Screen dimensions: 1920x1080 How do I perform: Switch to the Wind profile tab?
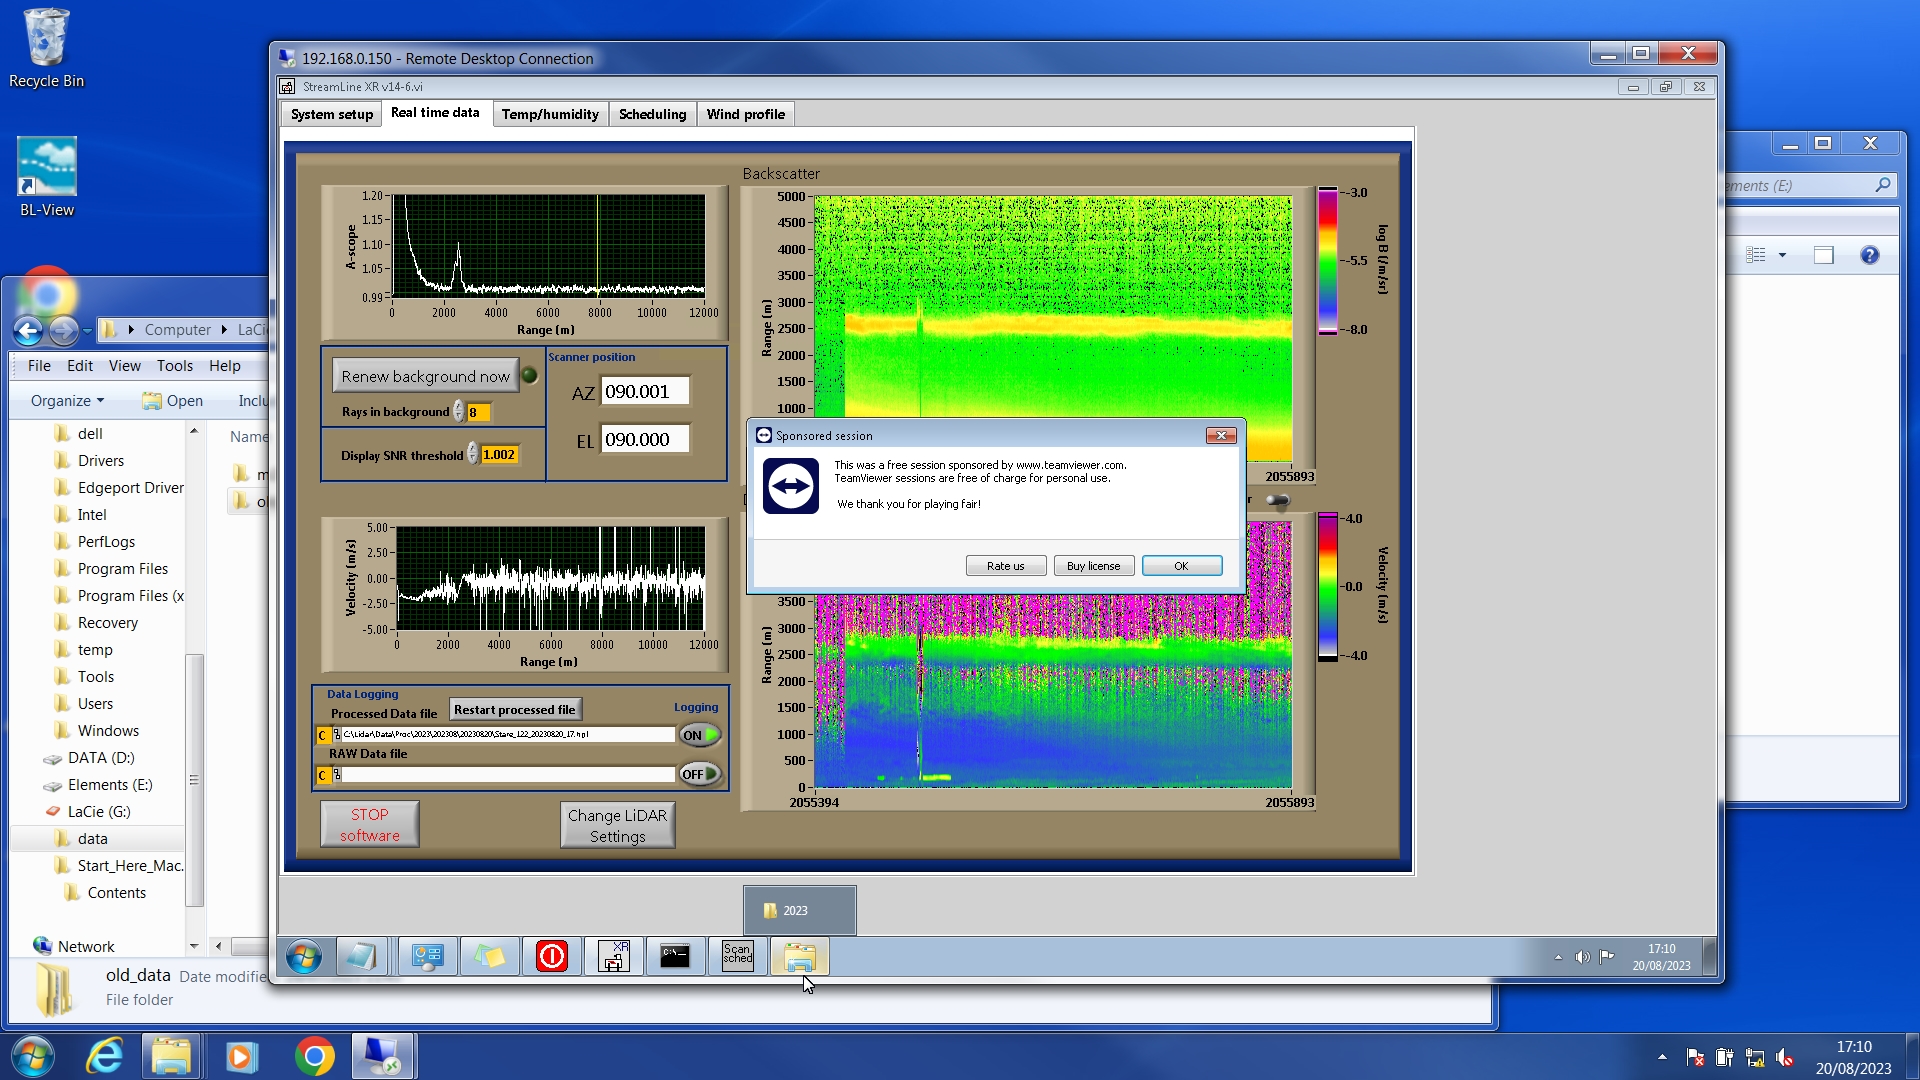(x=745, y=114)
